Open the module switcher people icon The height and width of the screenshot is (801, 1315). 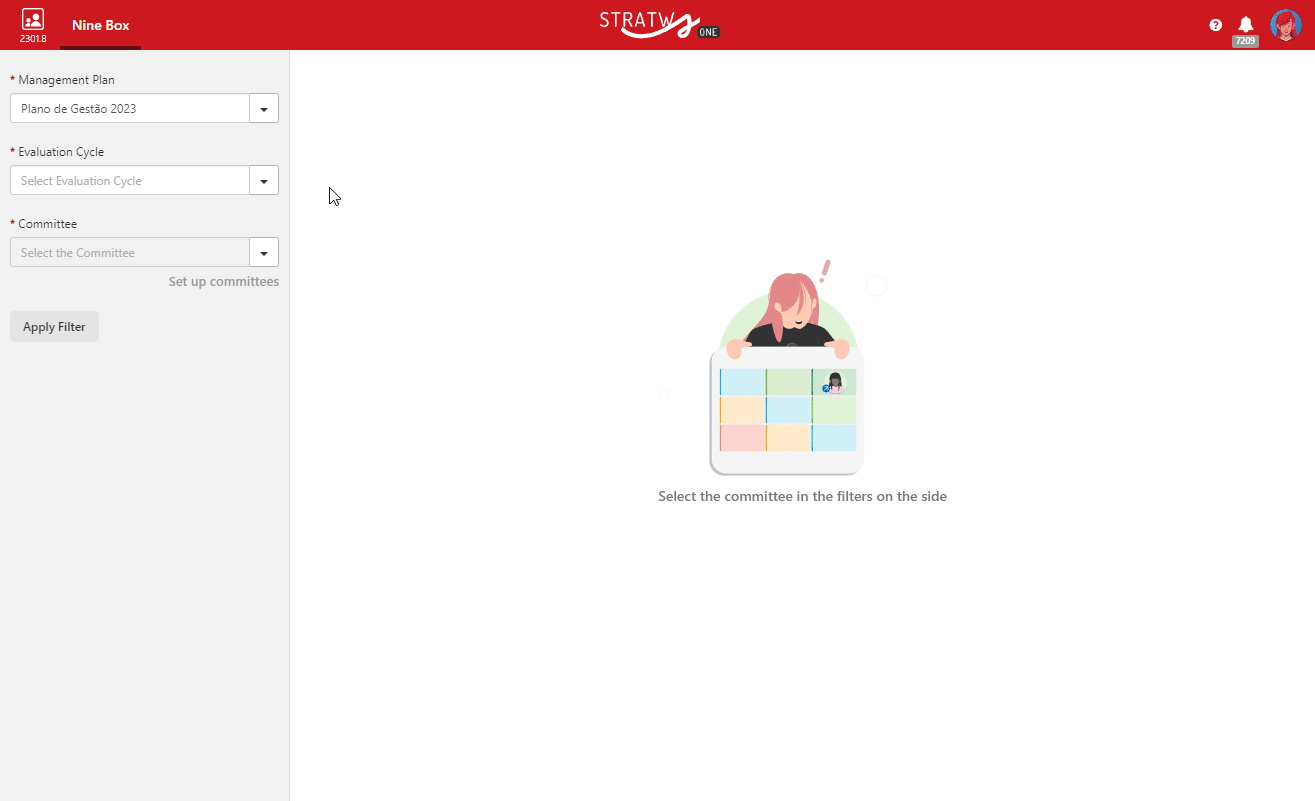click(x=32, y=19)
